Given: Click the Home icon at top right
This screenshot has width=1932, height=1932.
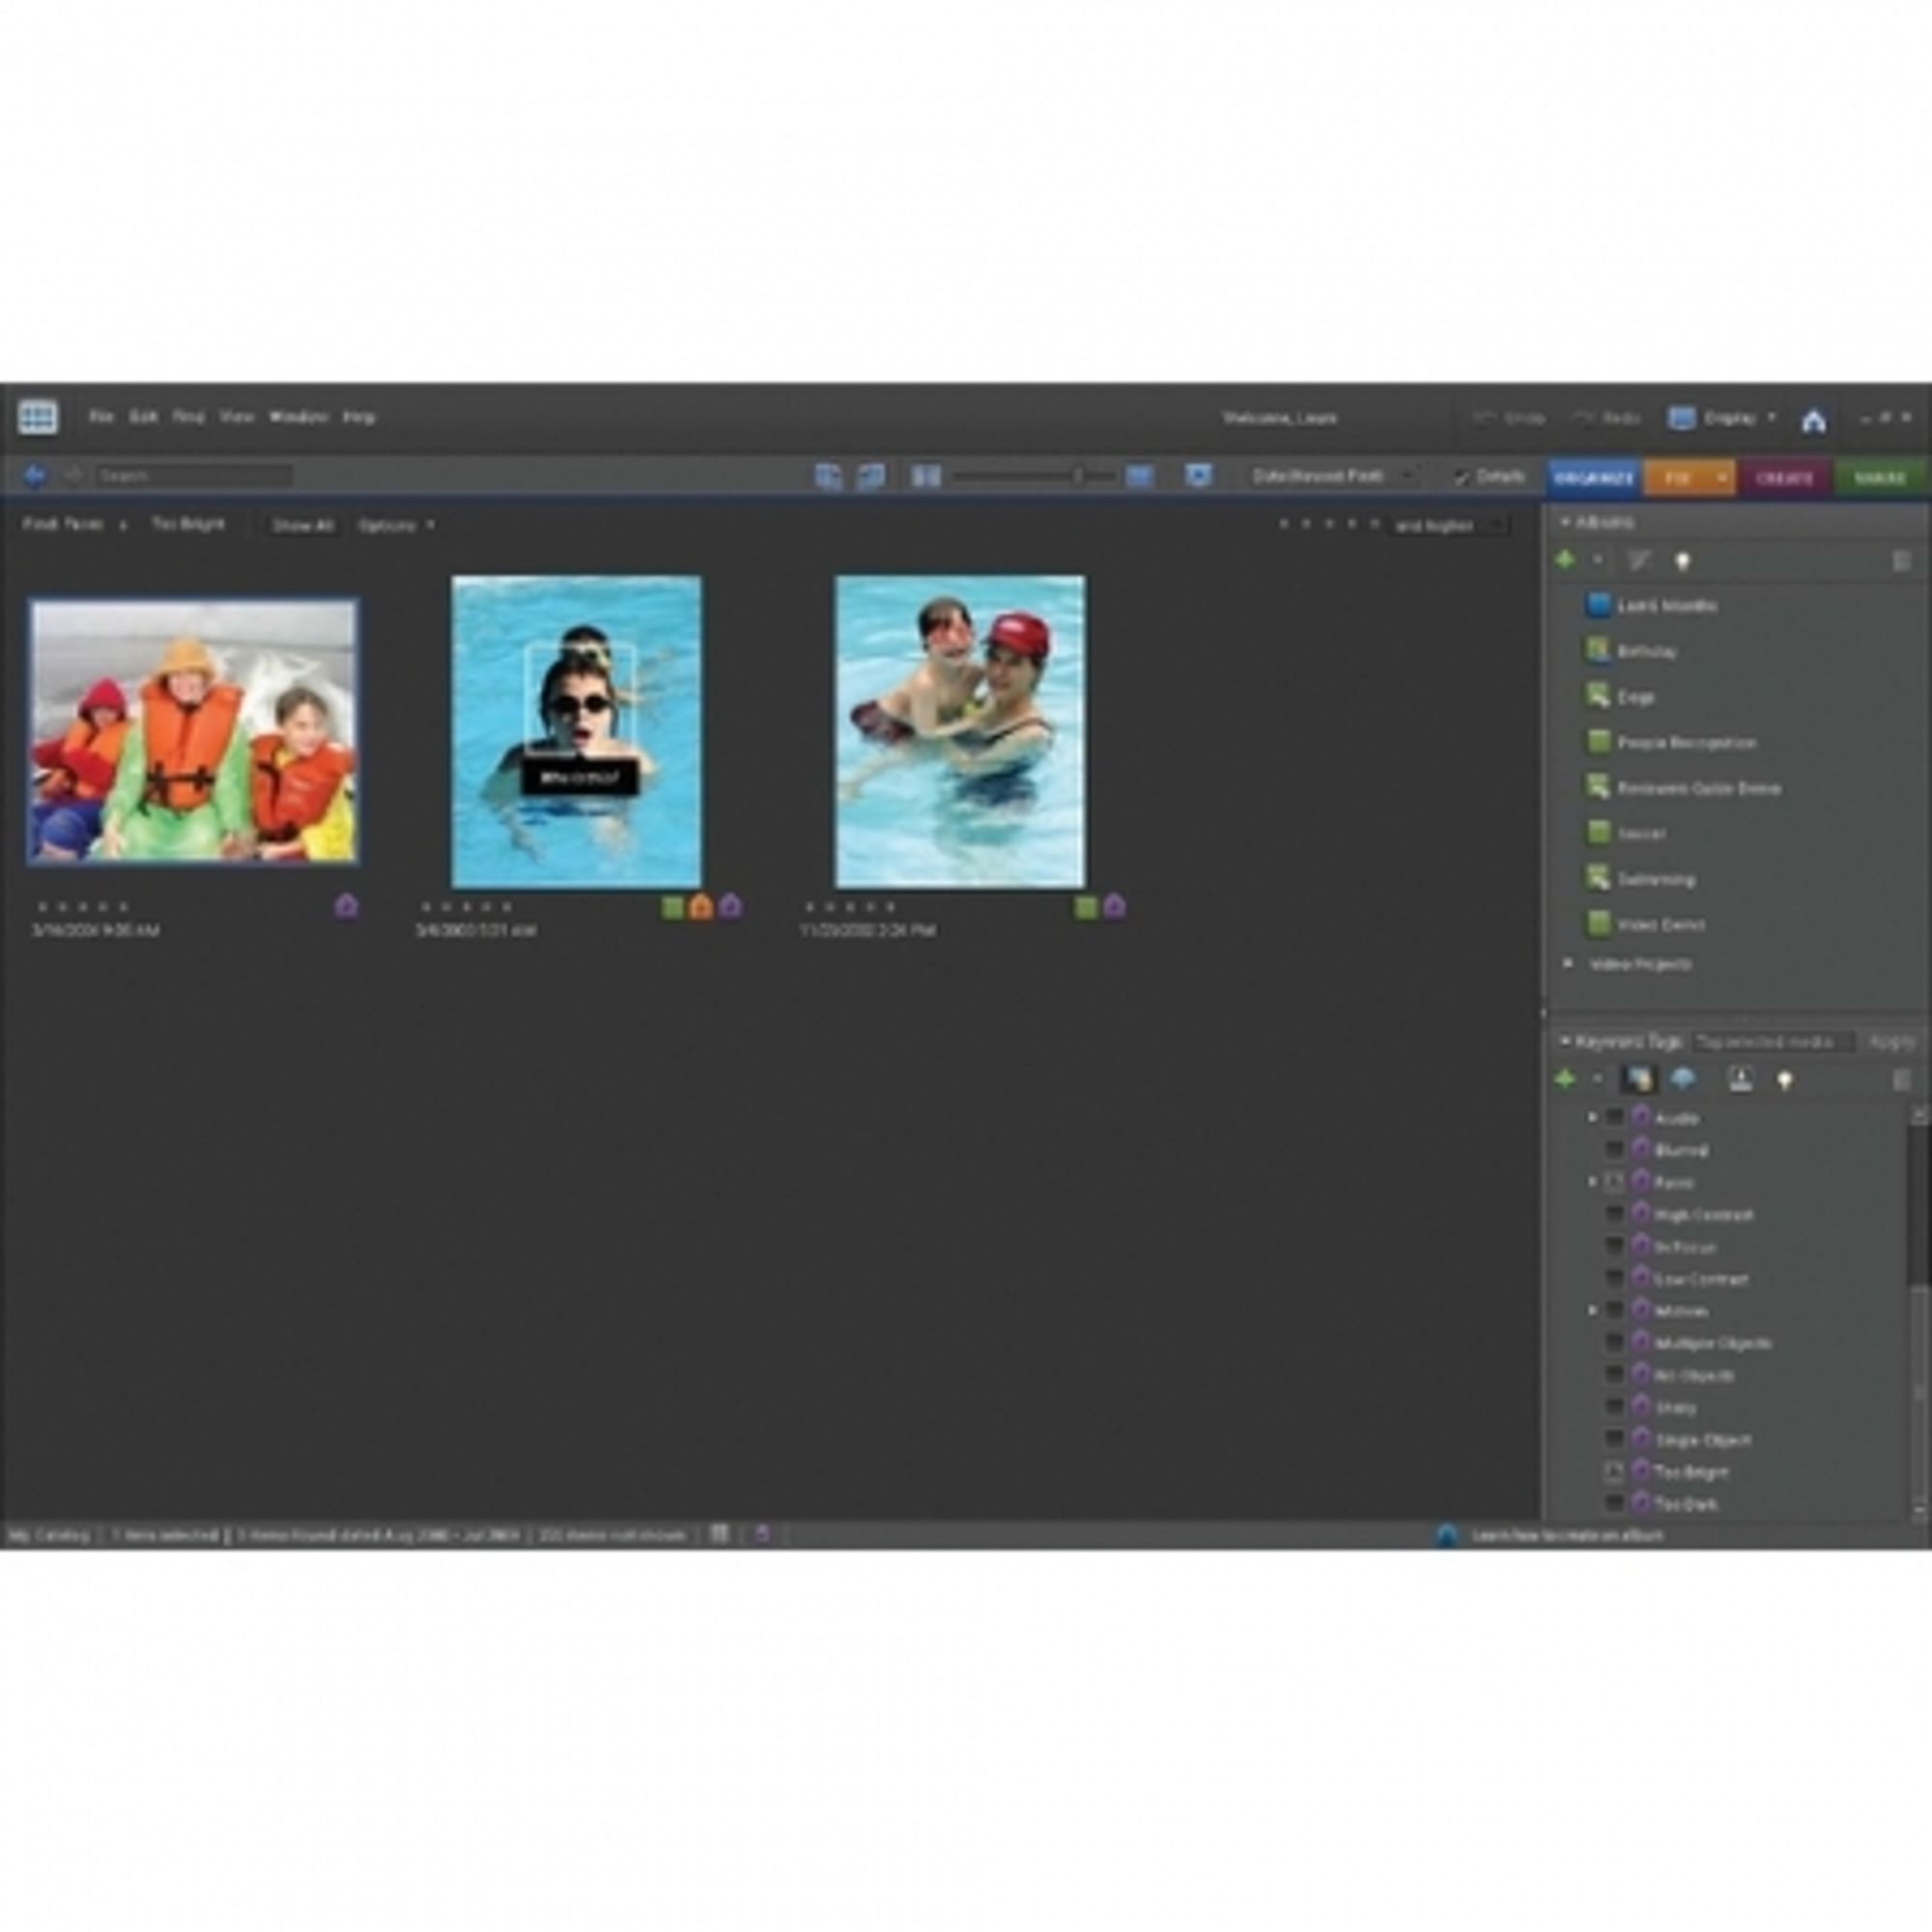Looking at the screenshot, I should [1814, 418].
